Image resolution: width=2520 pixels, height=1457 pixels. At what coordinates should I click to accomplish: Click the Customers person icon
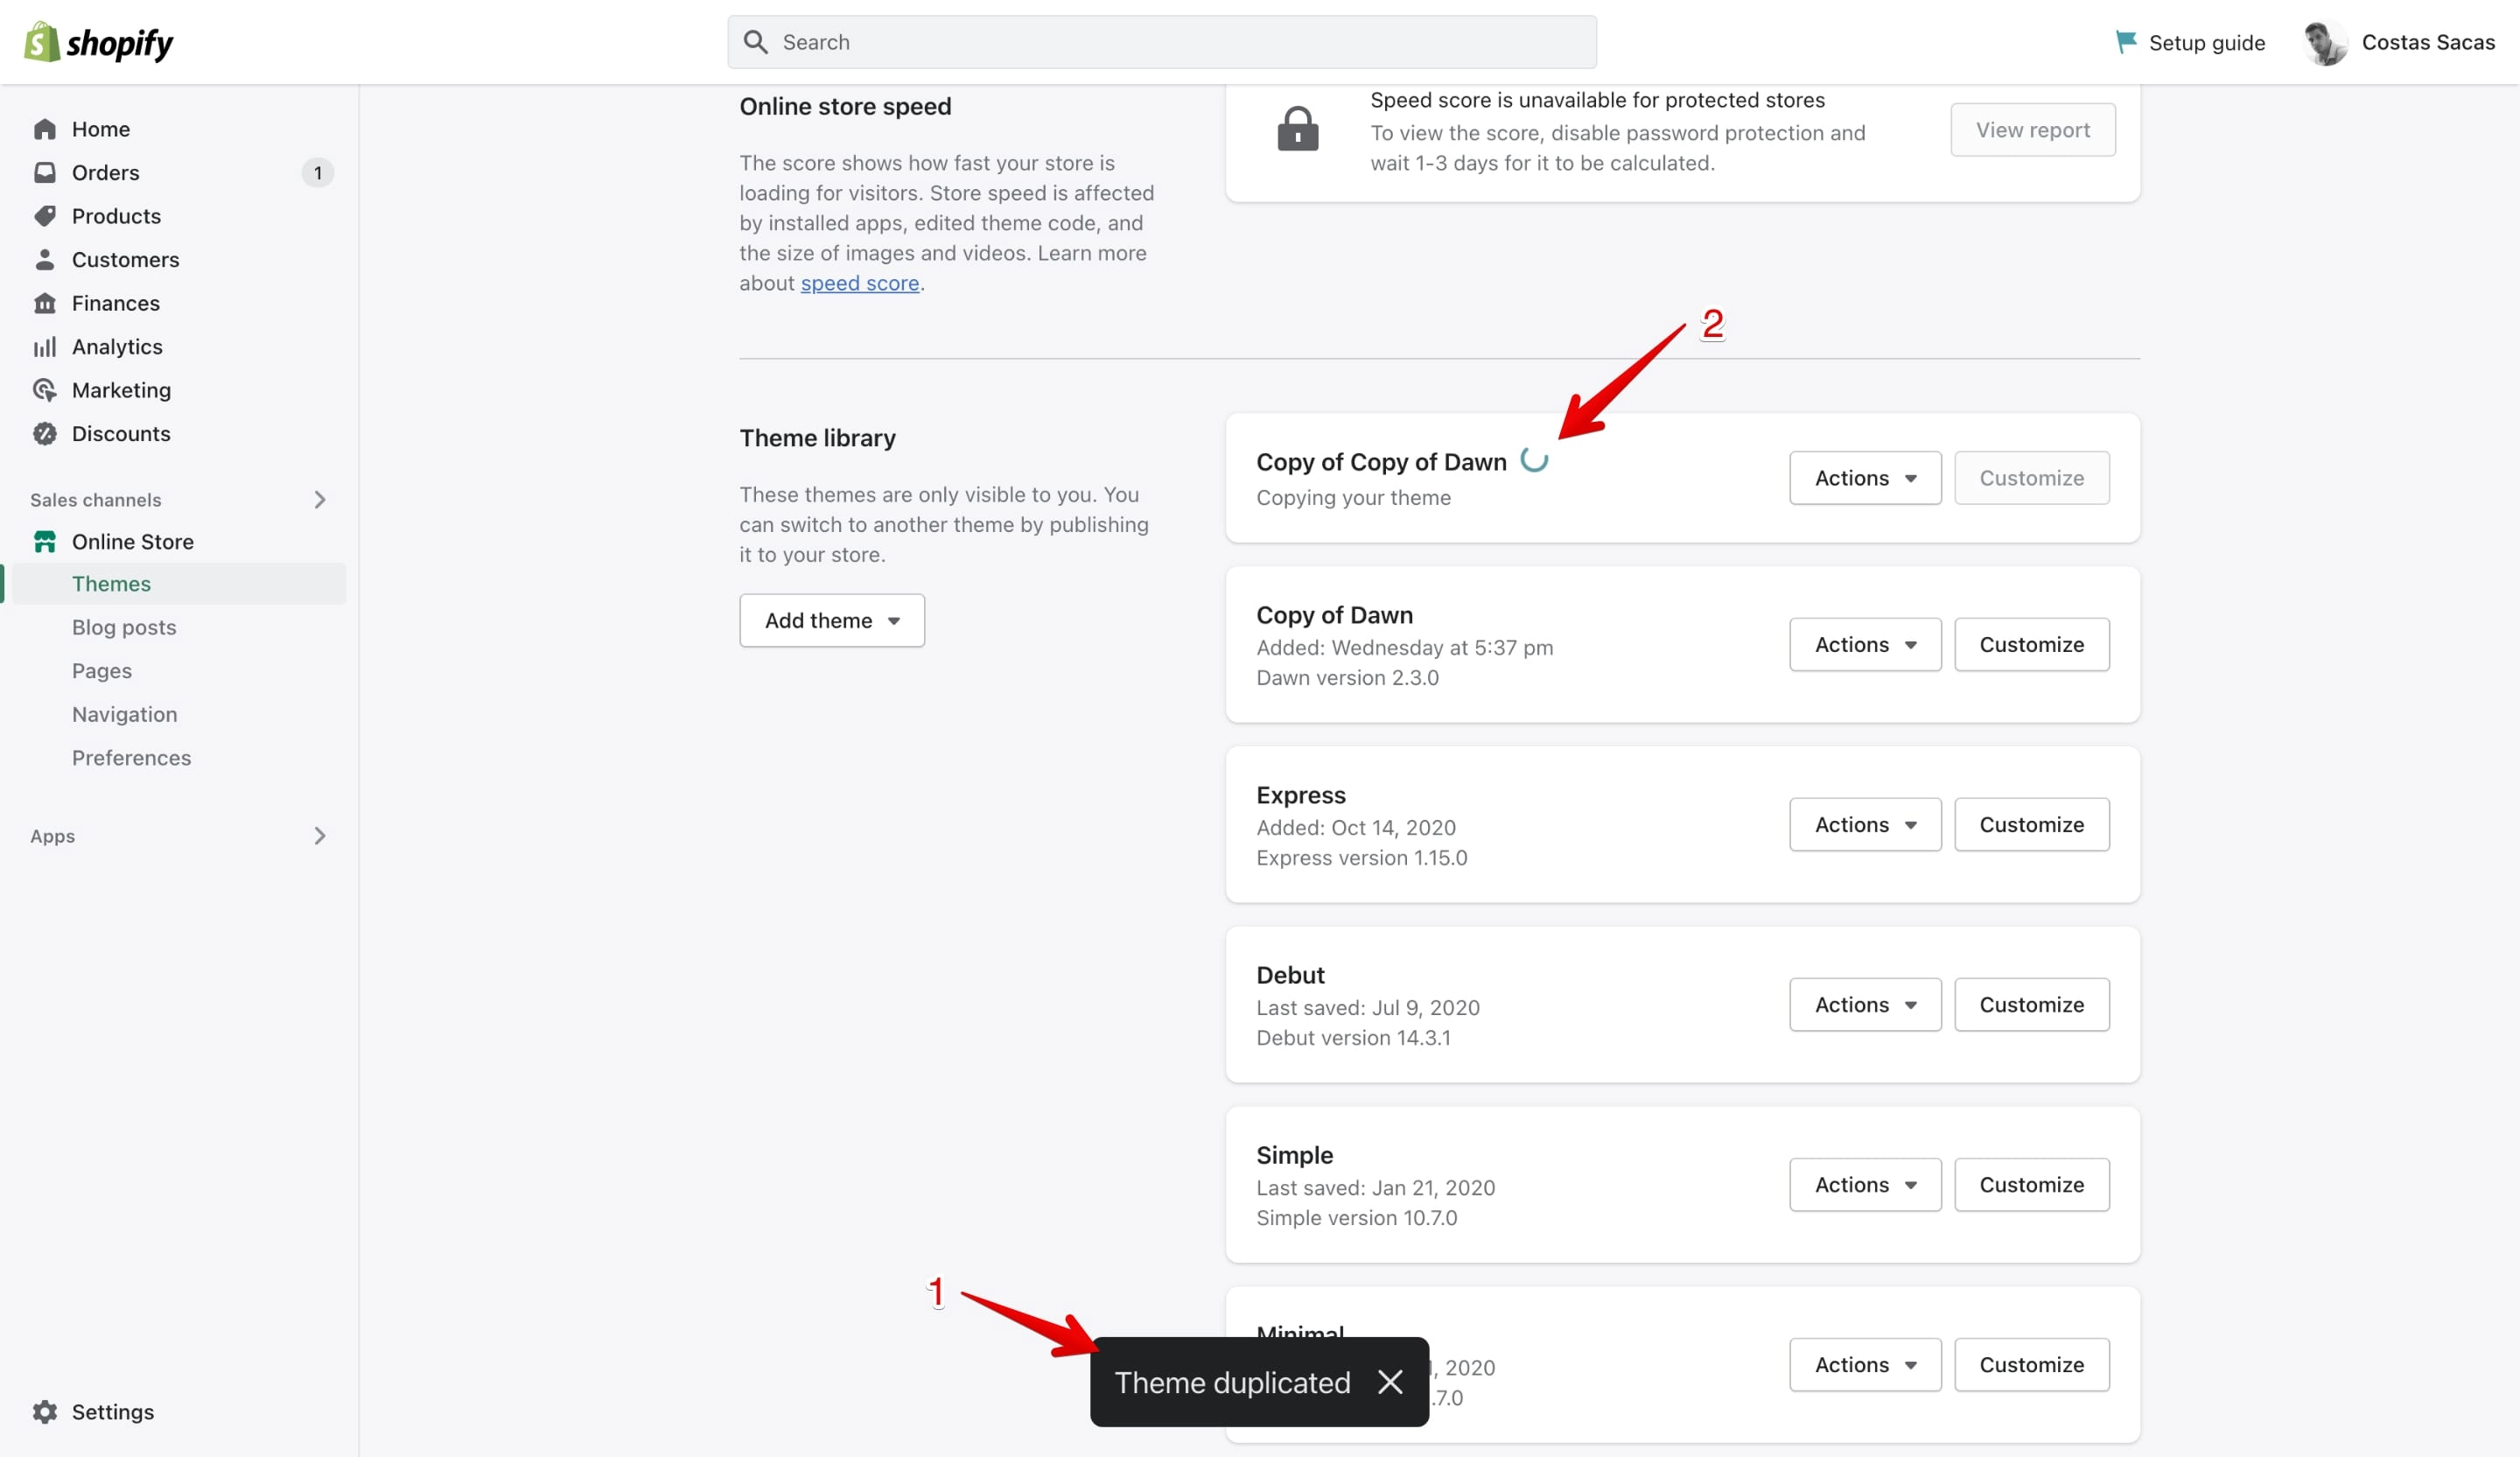pos(44,259)
